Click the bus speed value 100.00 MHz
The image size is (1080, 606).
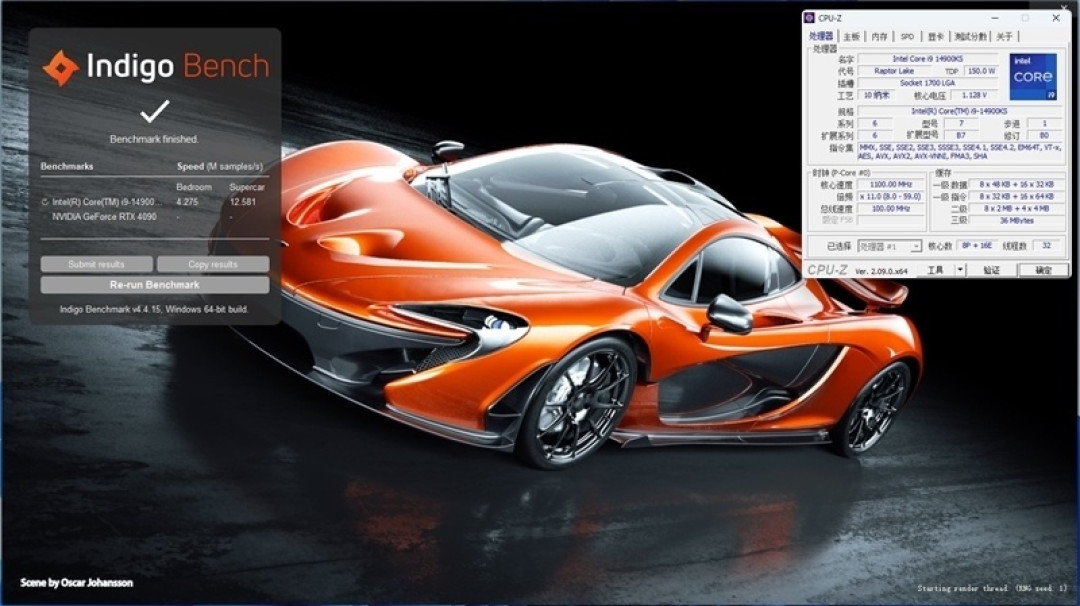[891, 208]
